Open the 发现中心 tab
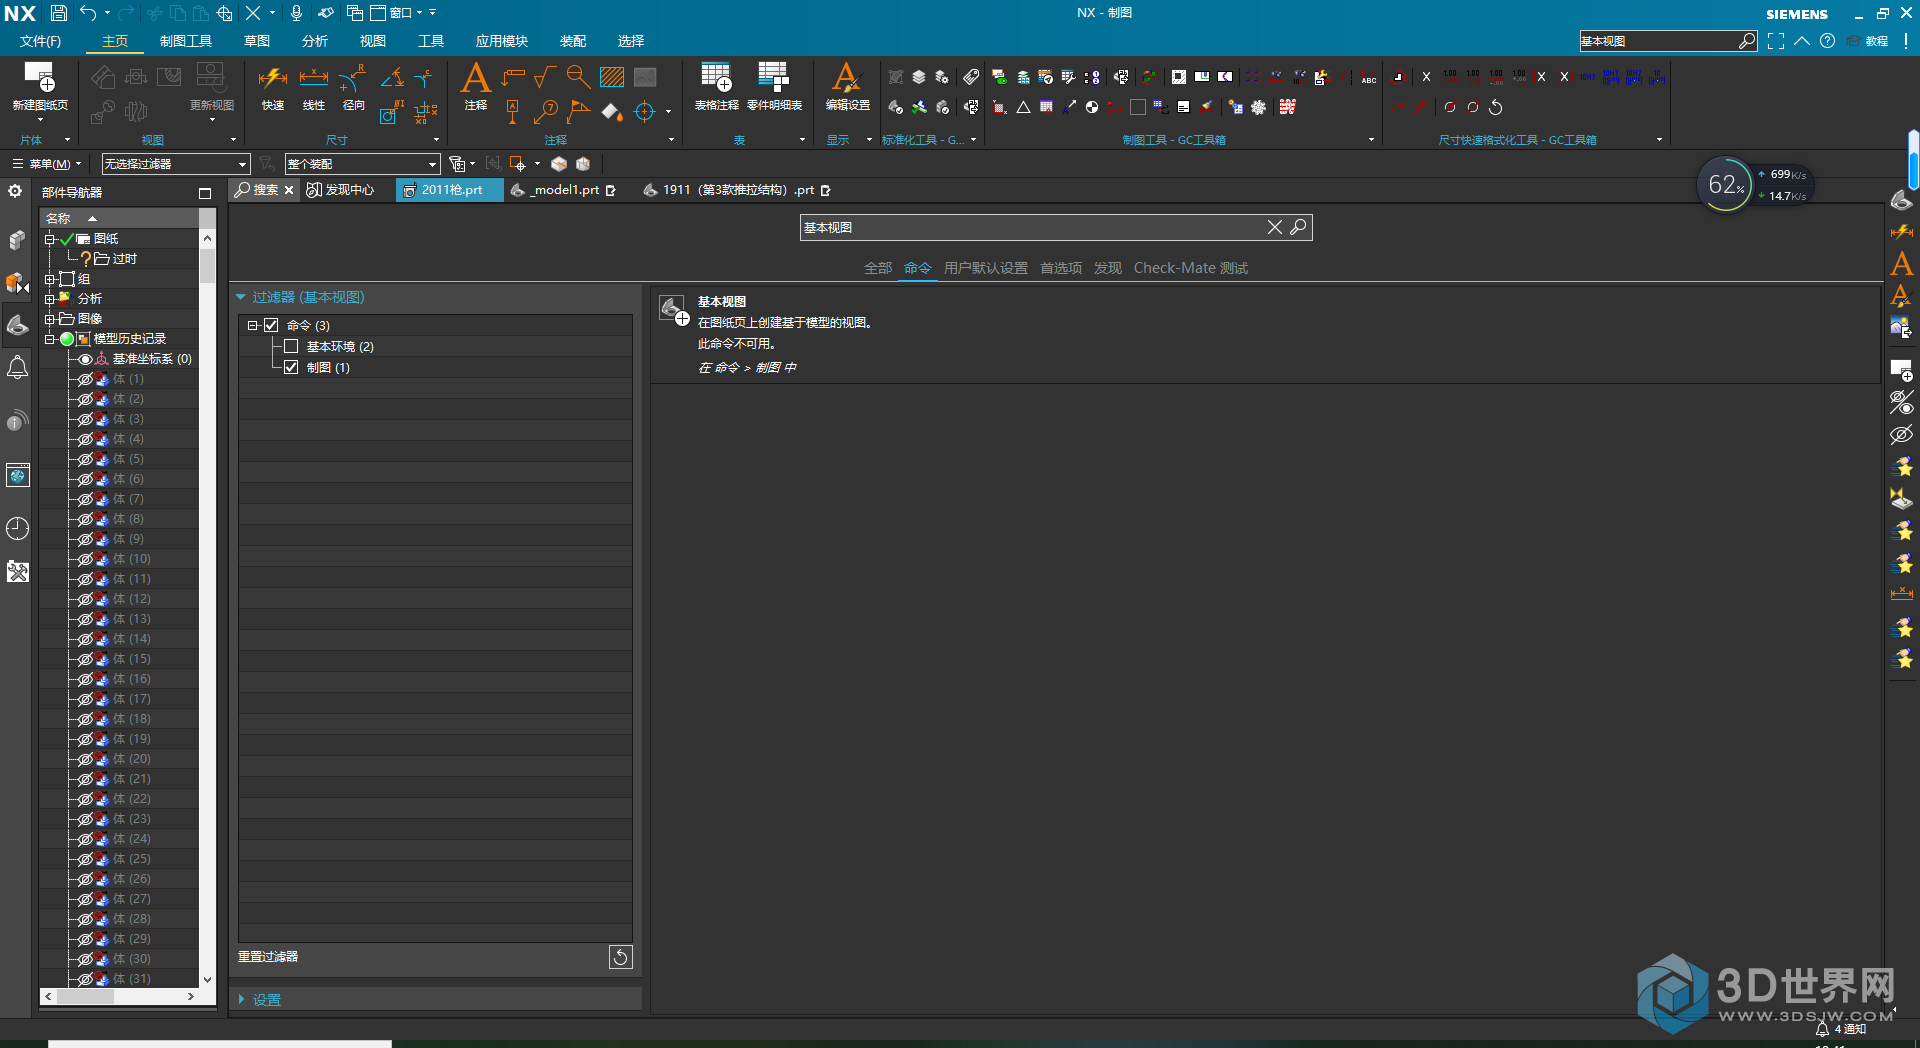This screenshot has height=1048, width=1920. click(x=341, y=190)
